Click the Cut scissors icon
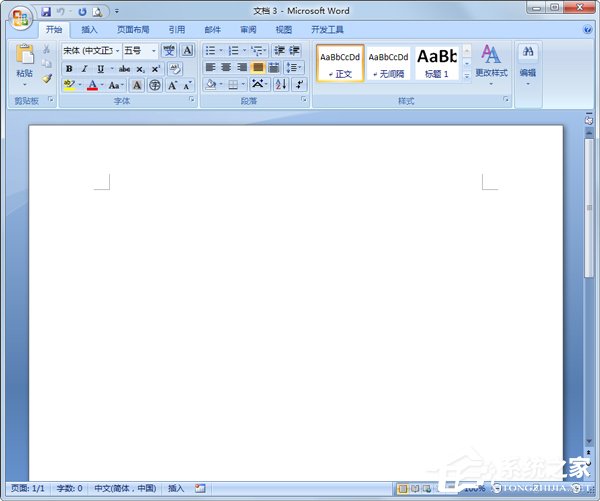Image resolution: width=600 pixels, height=501 pixels. pos(46,50)
